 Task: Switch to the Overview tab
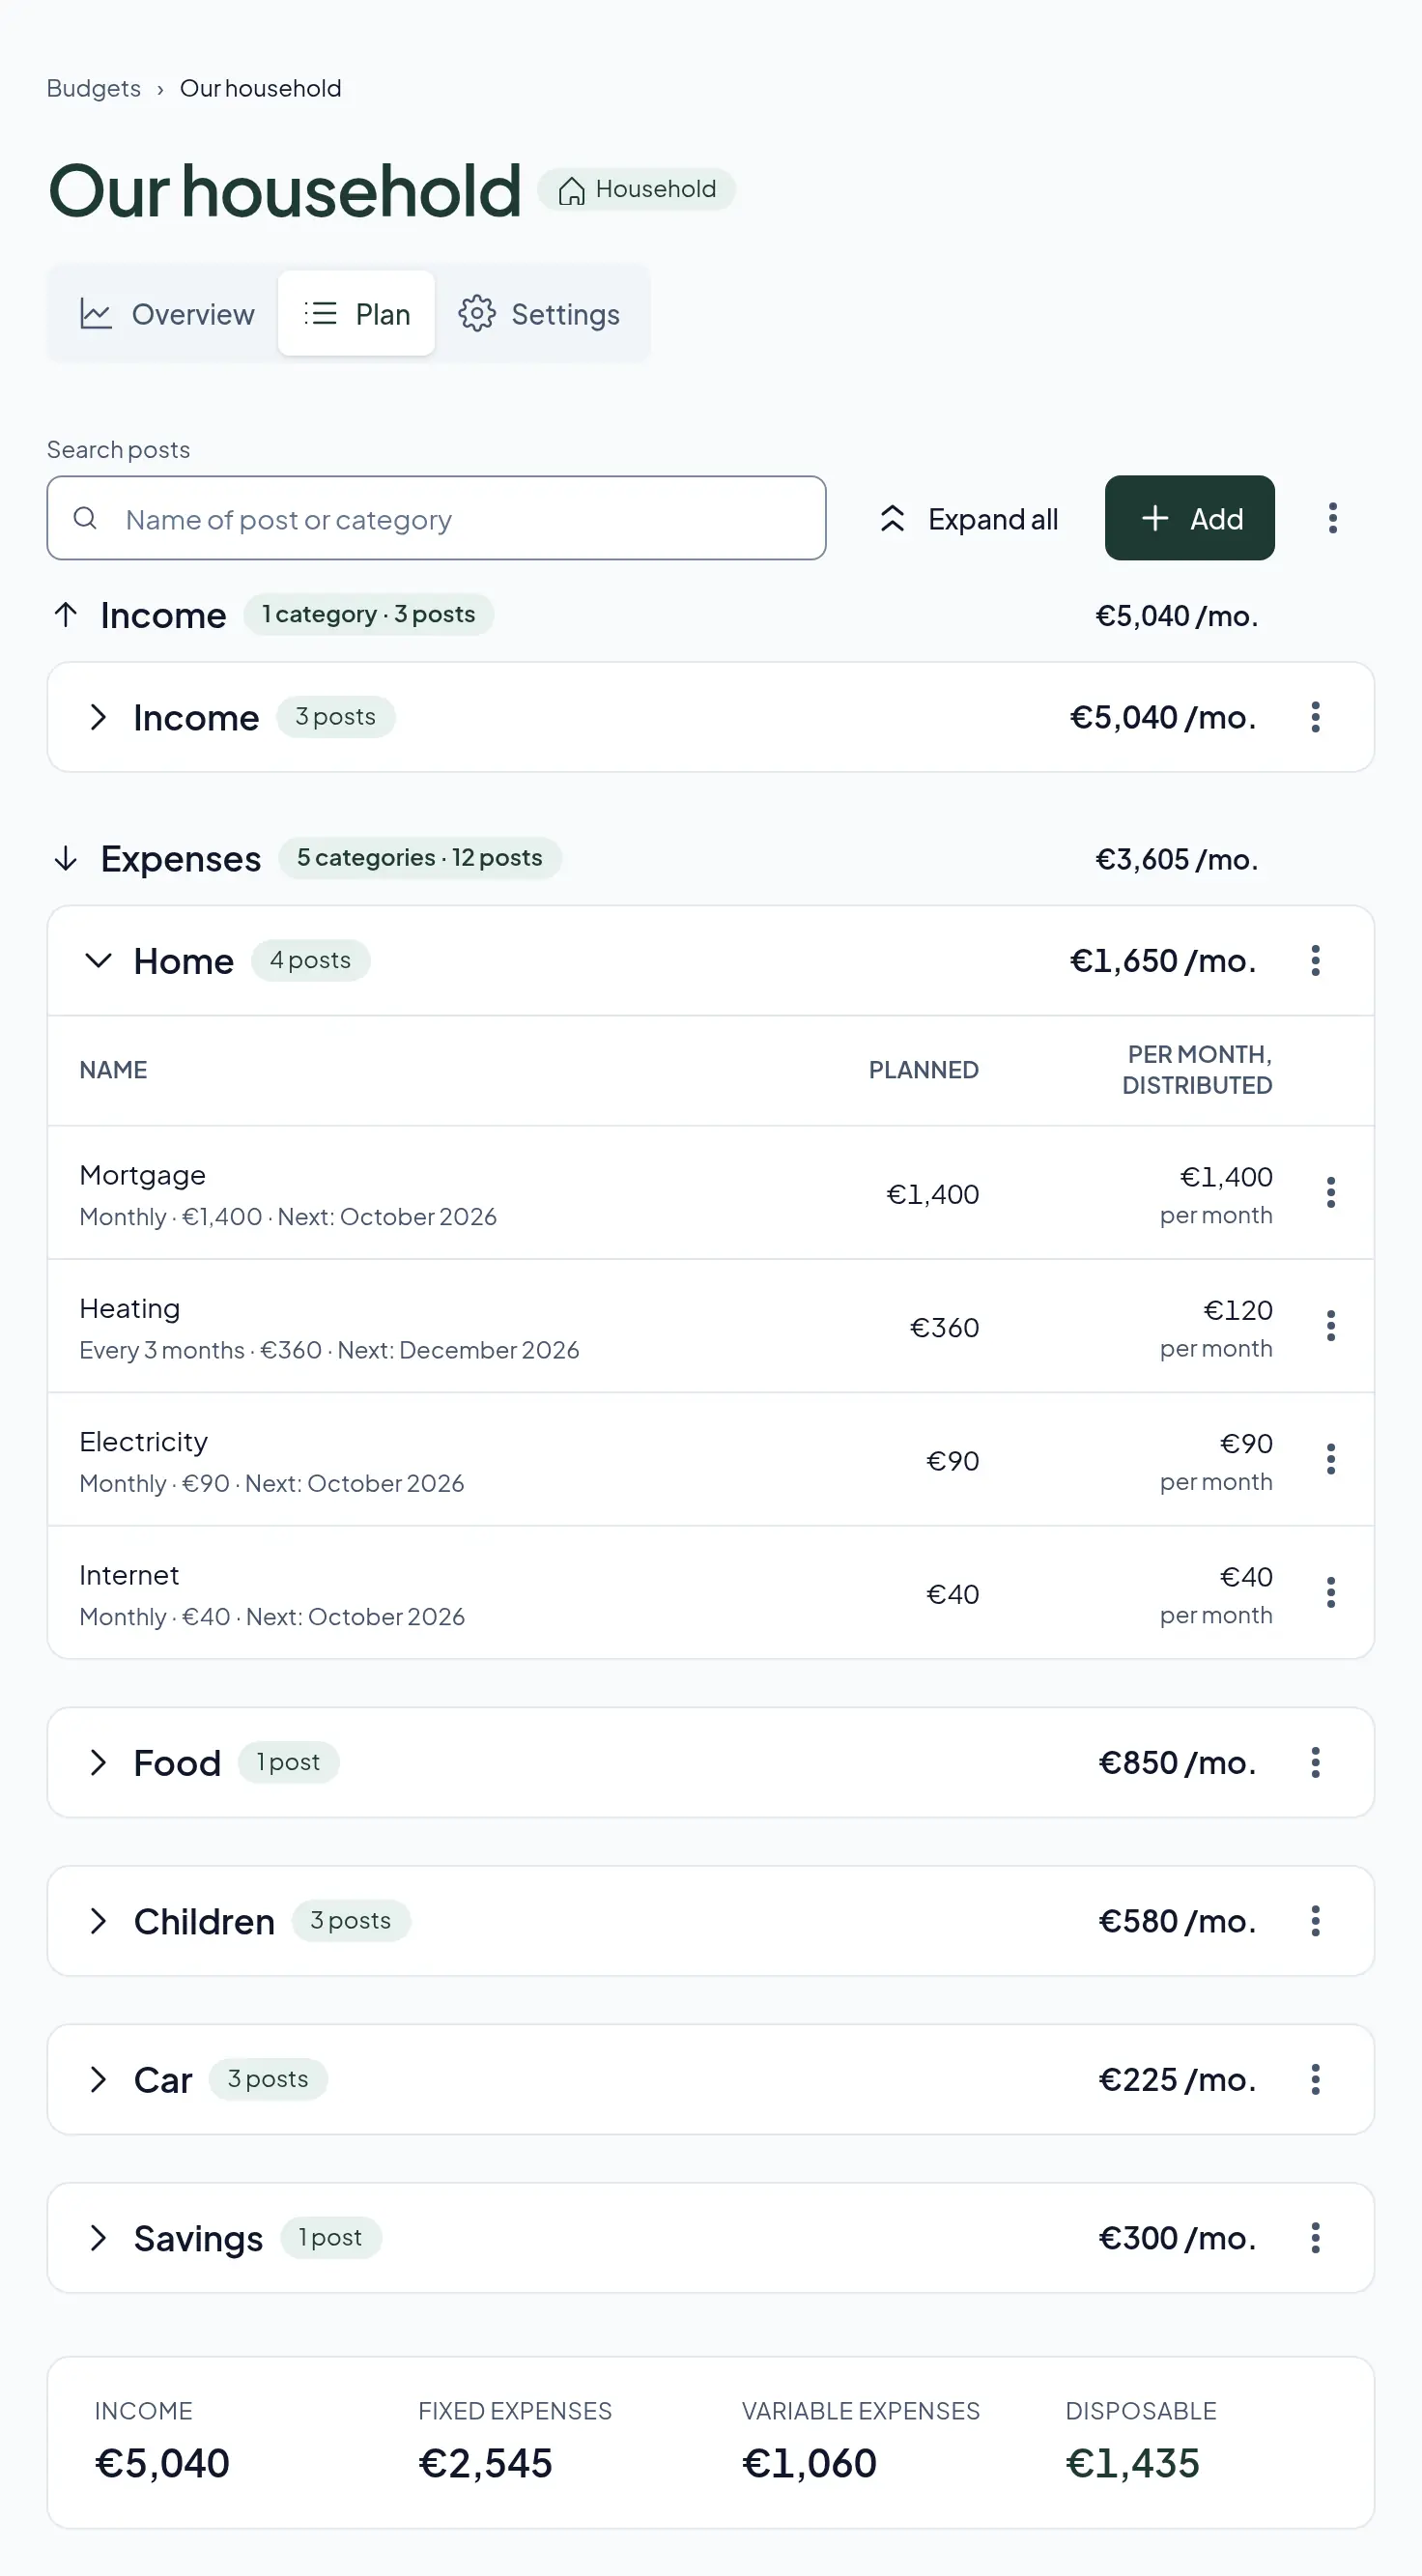(166, 314)
